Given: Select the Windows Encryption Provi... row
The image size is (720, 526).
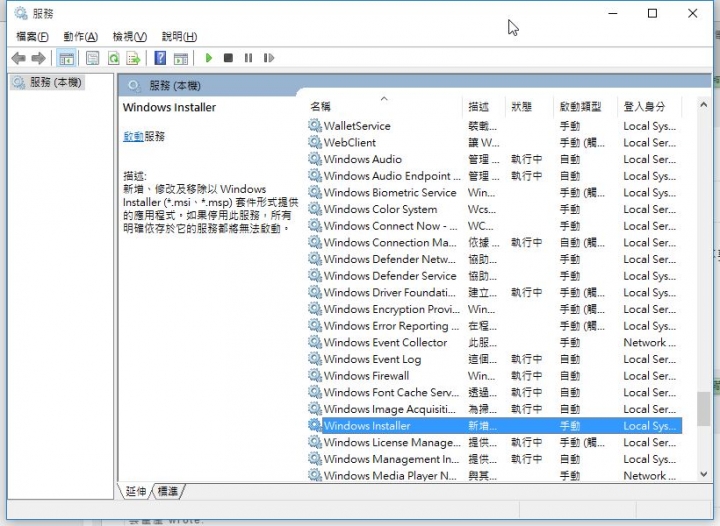Looking at the screenshot, I should click(494, 309).
